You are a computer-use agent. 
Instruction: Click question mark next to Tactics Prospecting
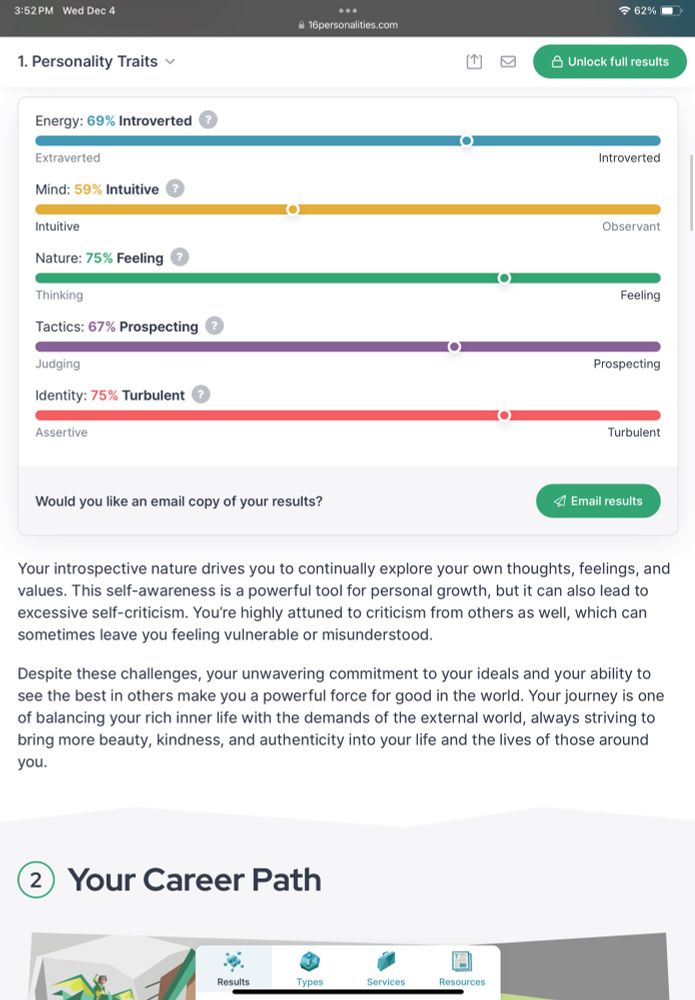click(214, 326)
